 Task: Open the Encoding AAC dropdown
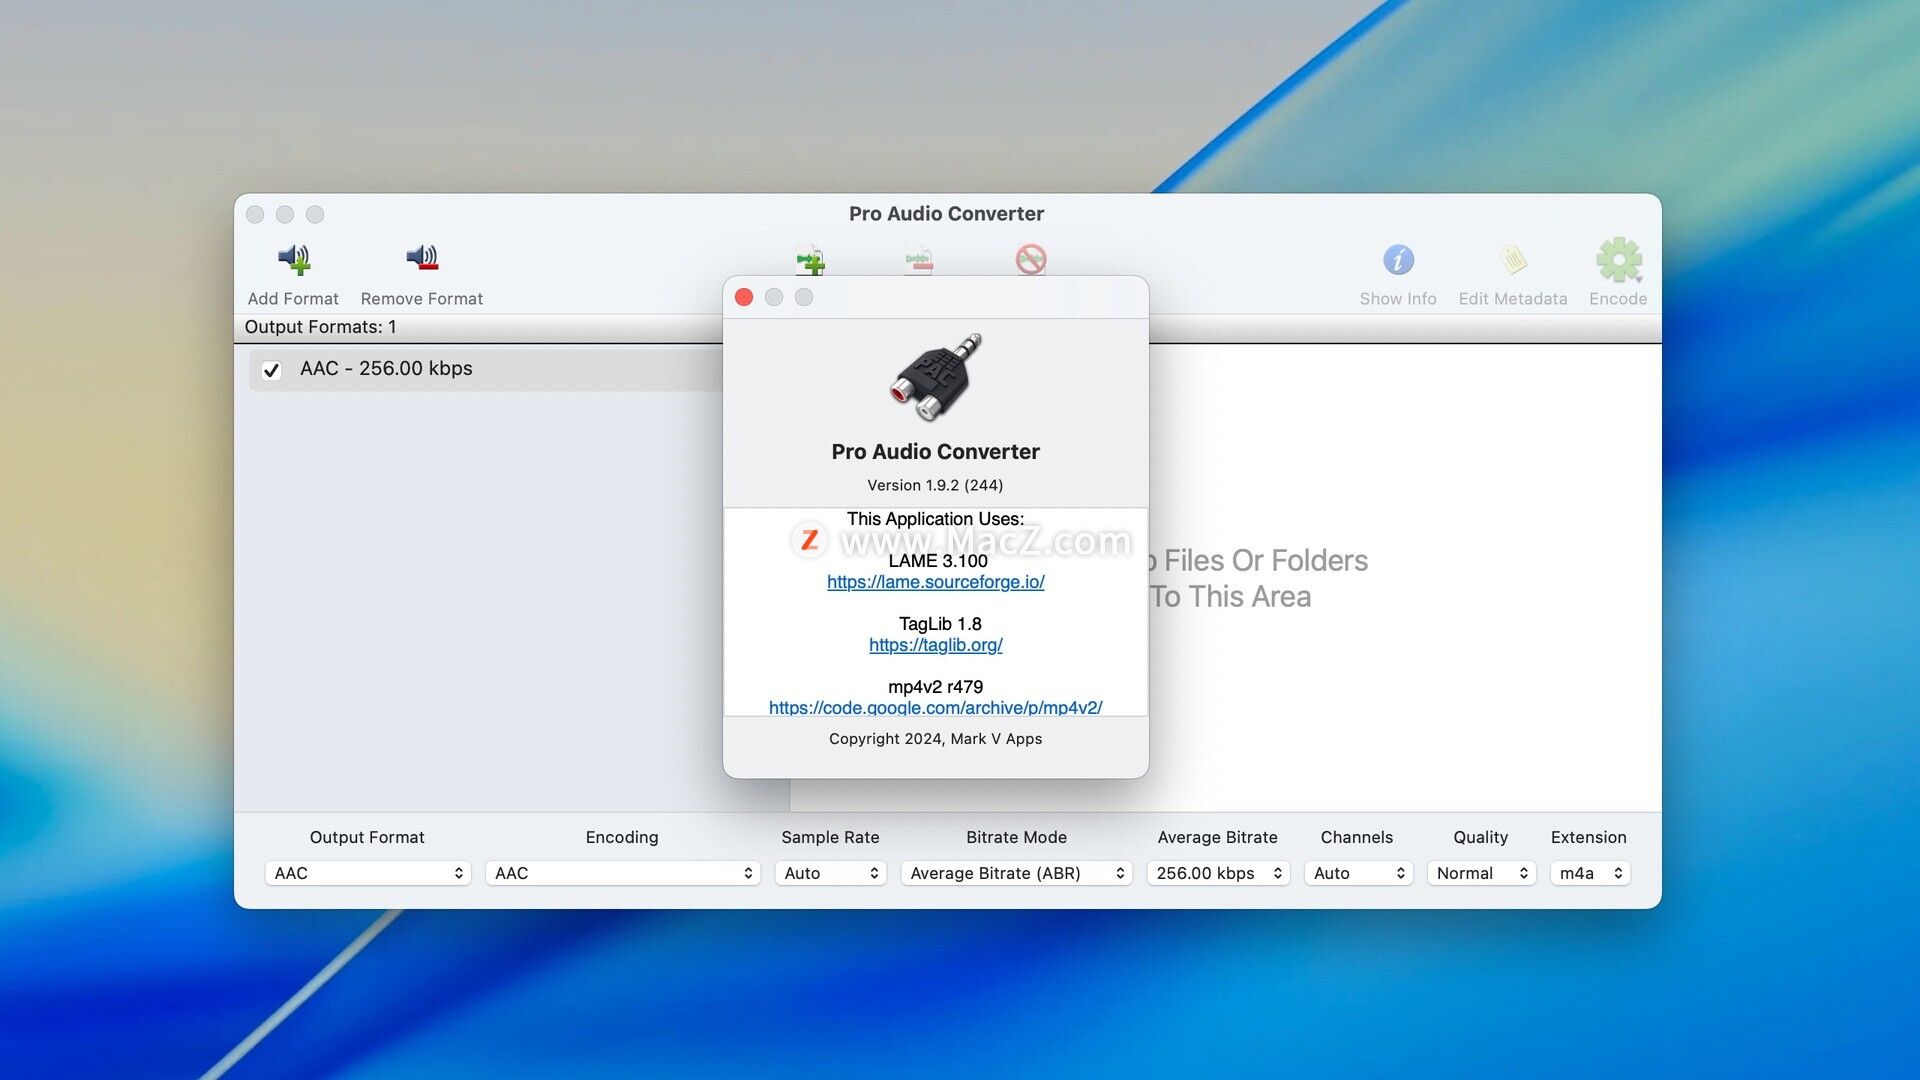pyautogui.click(x=623, y=873)
